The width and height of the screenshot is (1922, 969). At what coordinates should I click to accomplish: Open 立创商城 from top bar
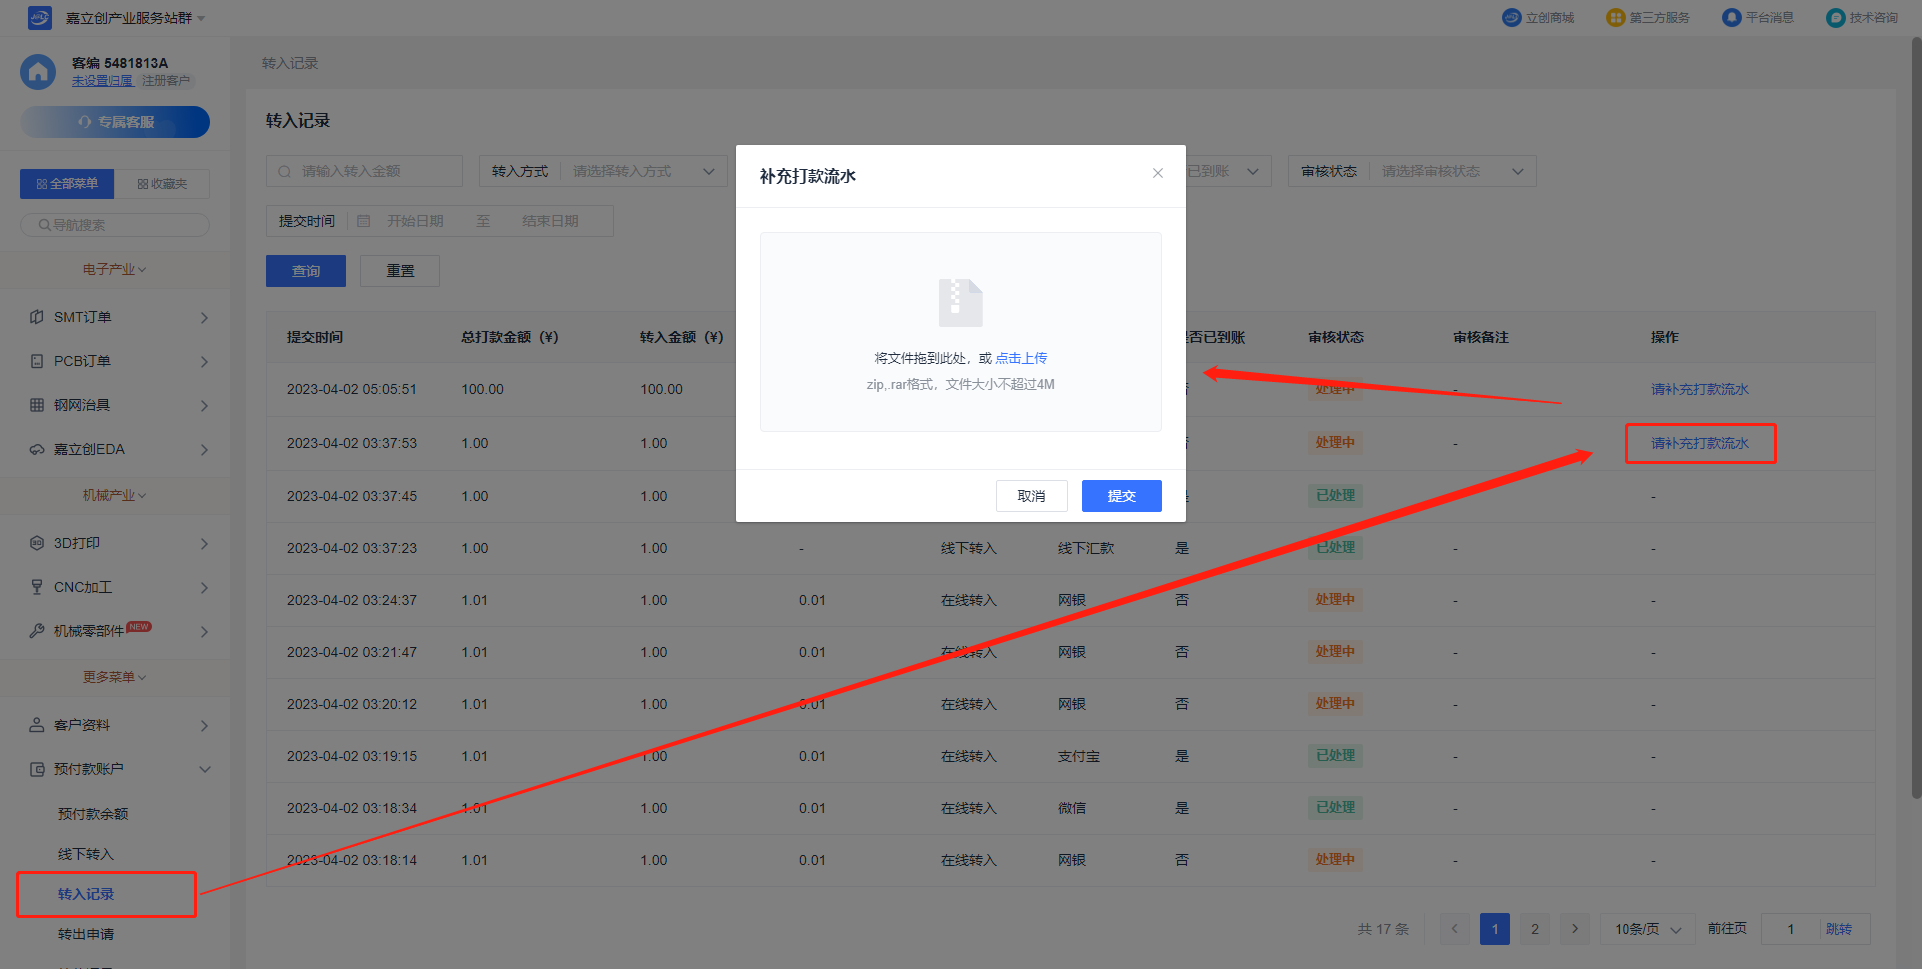point(1538,18)
